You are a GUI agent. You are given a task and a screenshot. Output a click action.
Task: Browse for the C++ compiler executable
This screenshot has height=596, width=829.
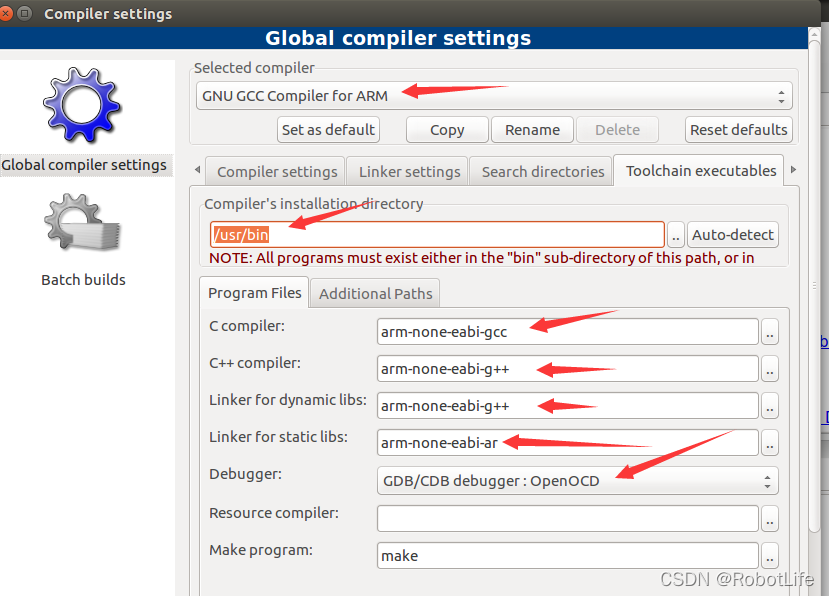(x=770, y=369)
